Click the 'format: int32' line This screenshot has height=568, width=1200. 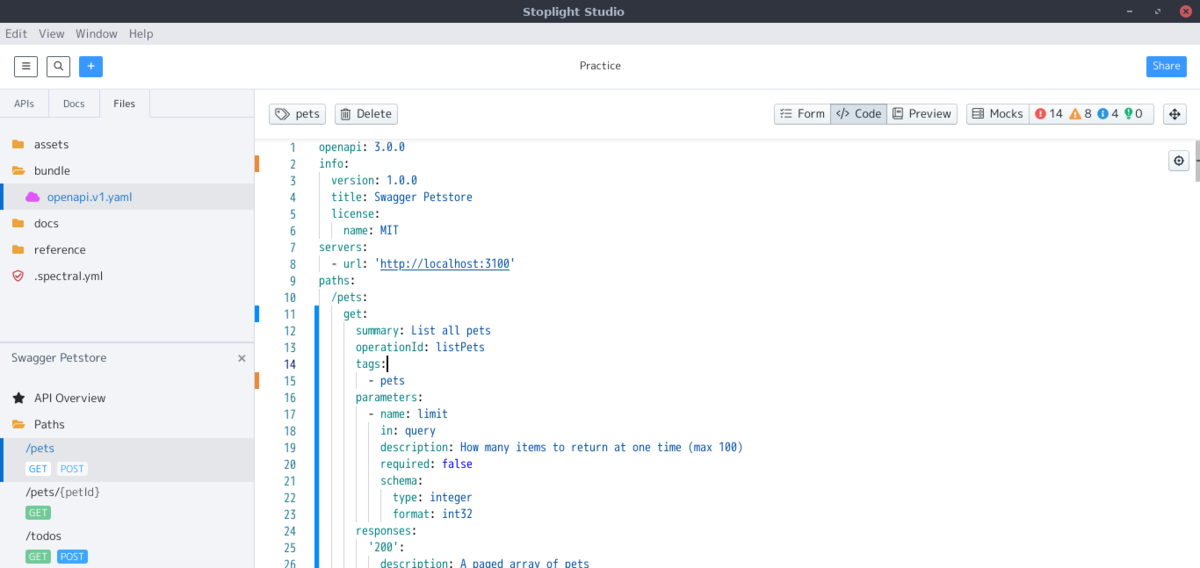432,514
